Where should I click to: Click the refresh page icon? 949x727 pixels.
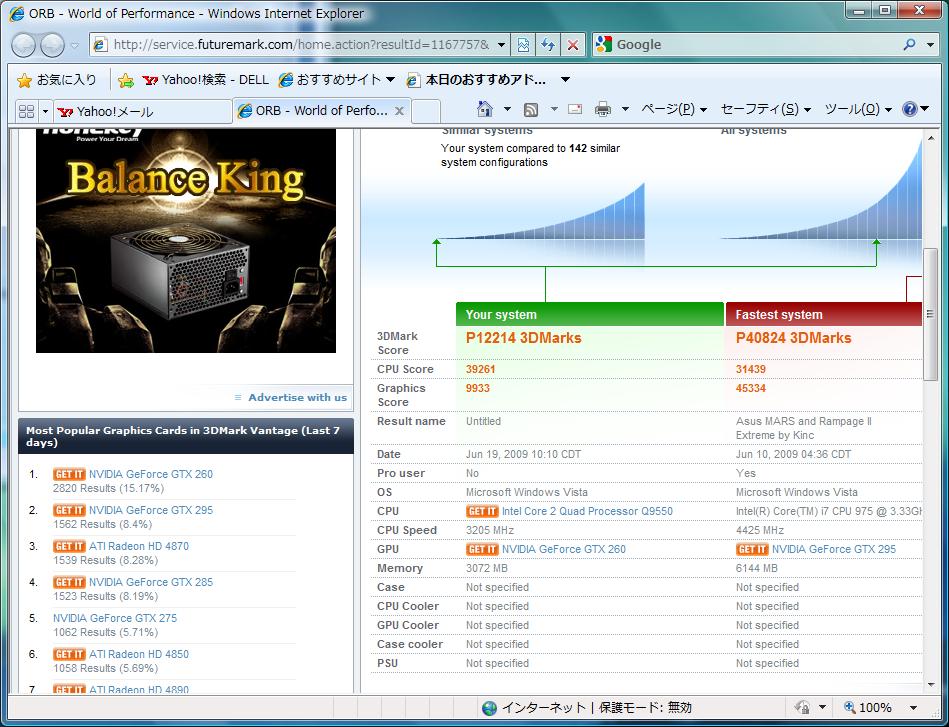(x=548, y=44)
